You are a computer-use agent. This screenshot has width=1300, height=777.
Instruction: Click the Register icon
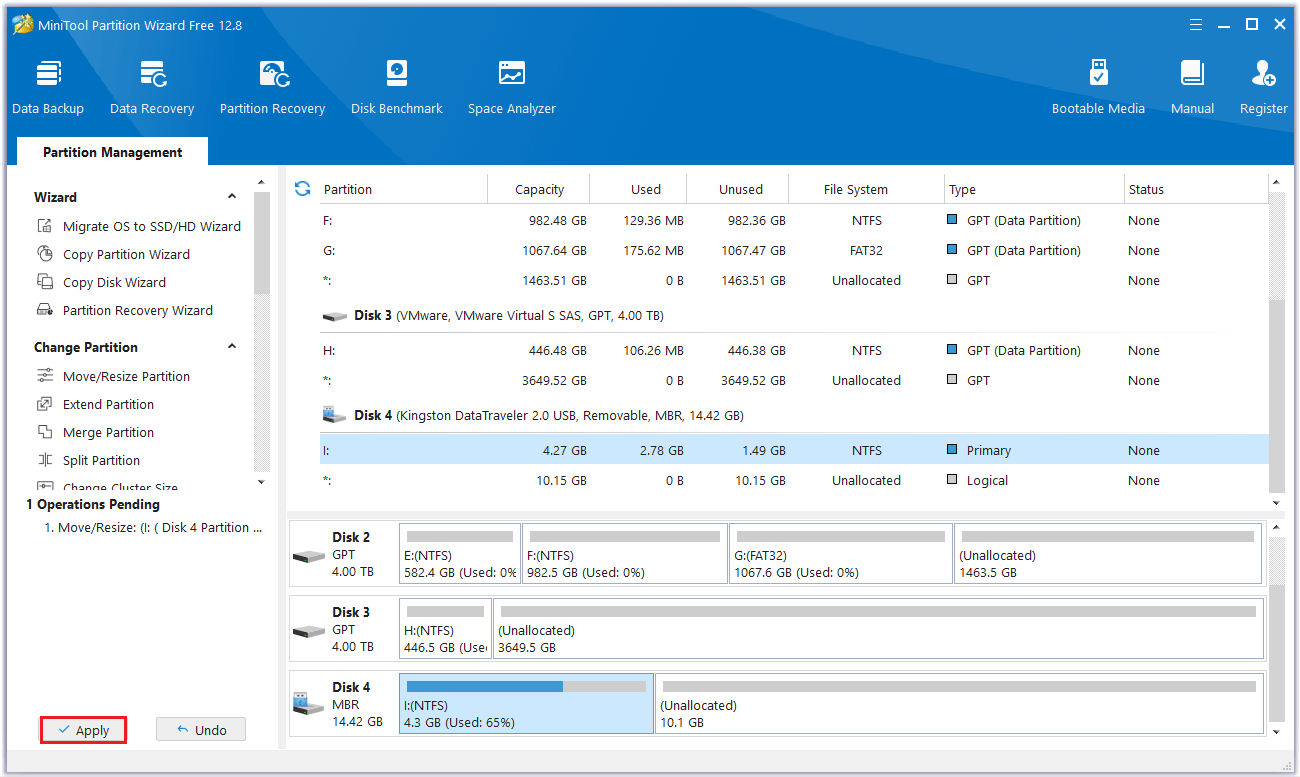1263,74
